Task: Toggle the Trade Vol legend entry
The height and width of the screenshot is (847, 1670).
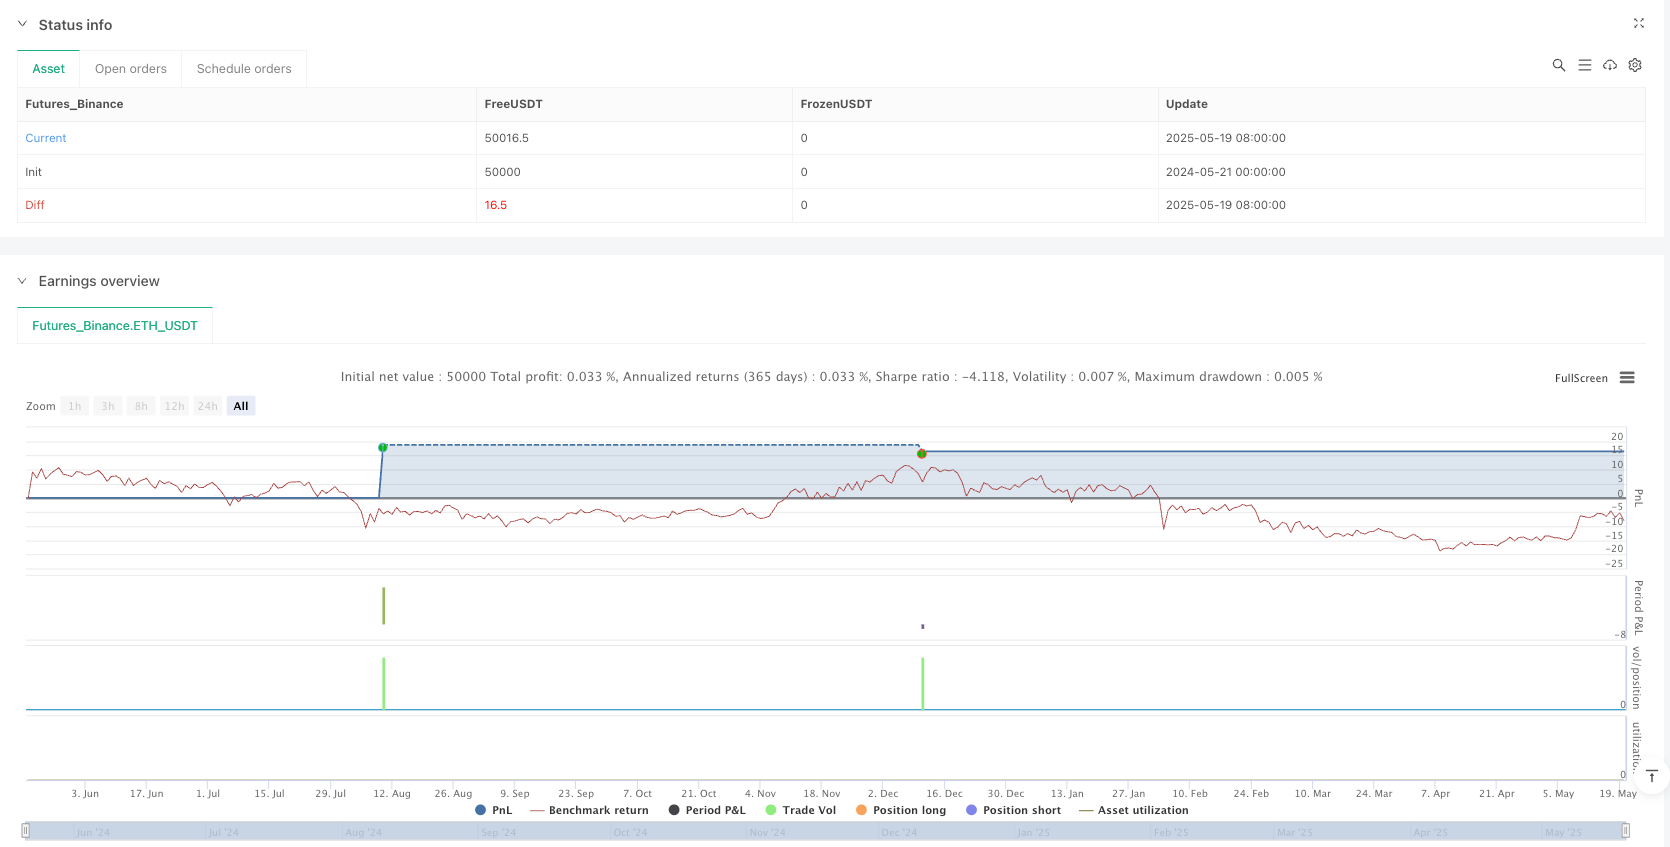Action: 800,810
